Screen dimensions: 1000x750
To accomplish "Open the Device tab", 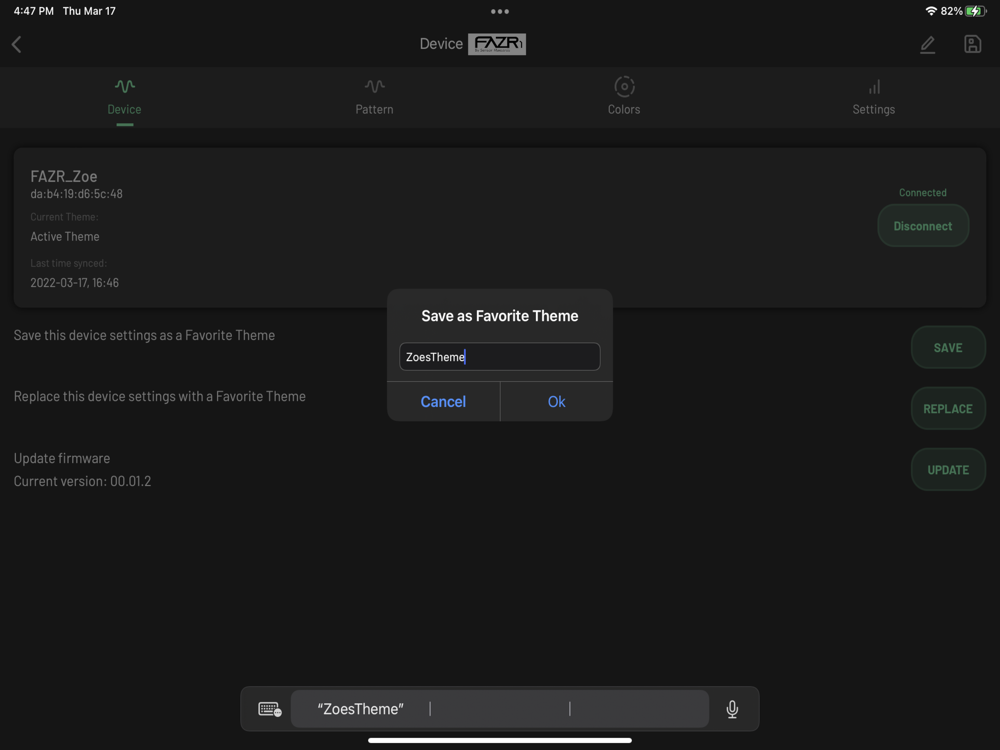I will coord(124,98).
